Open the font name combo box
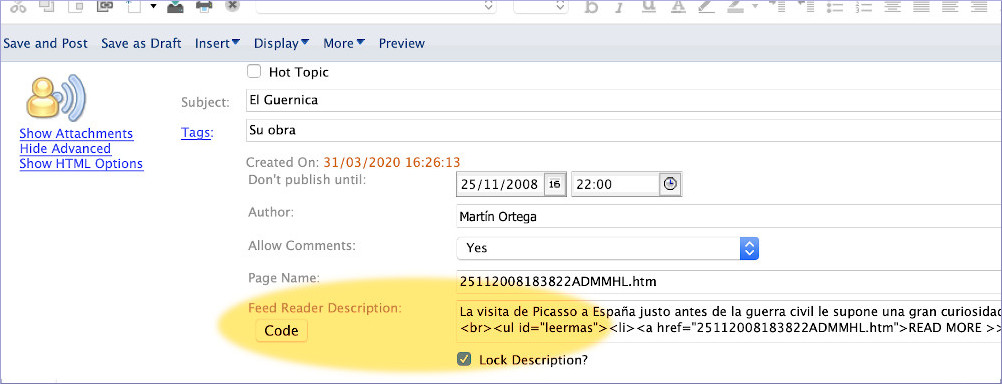Viewport: 1002px width, 384px height. point(376,6)
